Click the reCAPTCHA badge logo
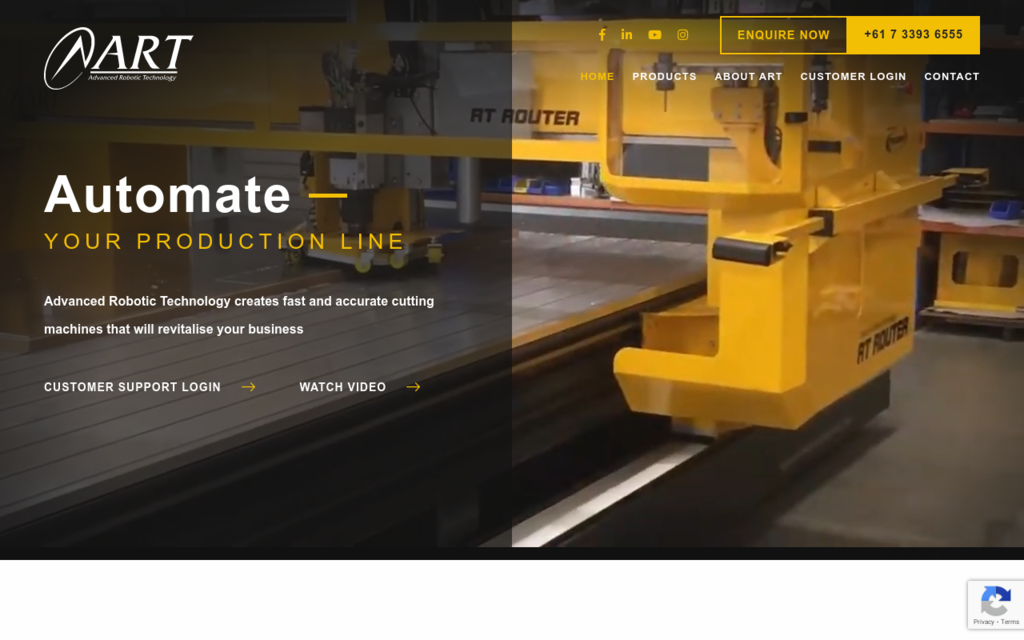Viewport: 1024px width, 640px height. tap(995, 601)
